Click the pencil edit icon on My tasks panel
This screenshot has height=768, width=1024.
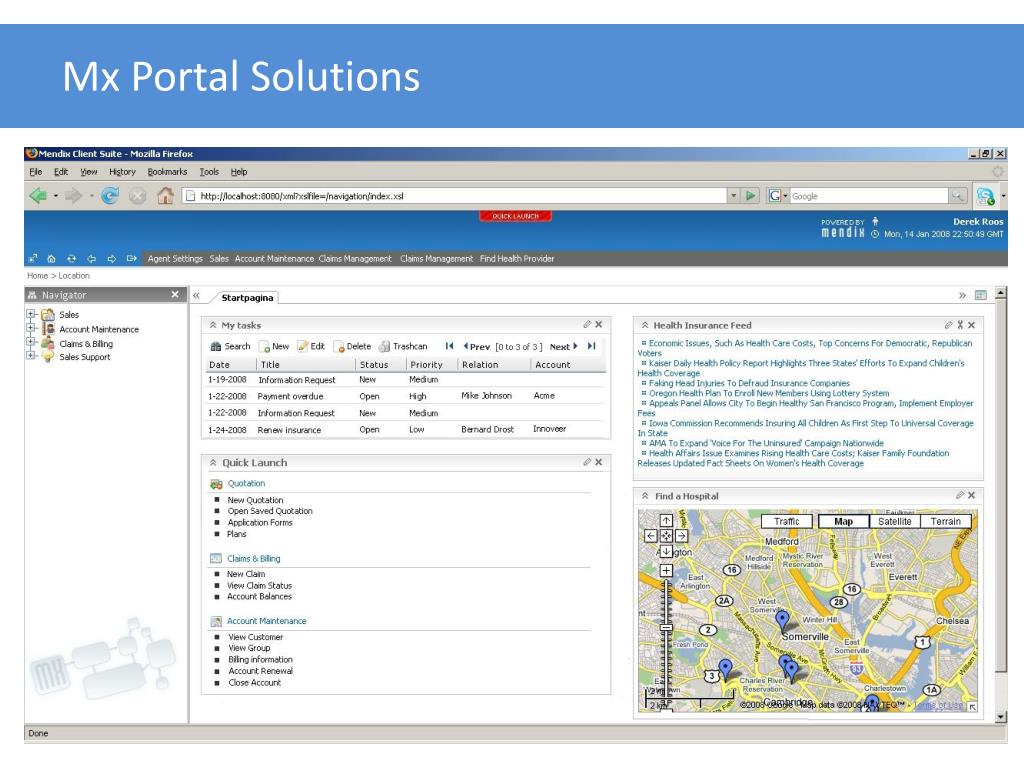pyautogui.click(x=587, y=324)
